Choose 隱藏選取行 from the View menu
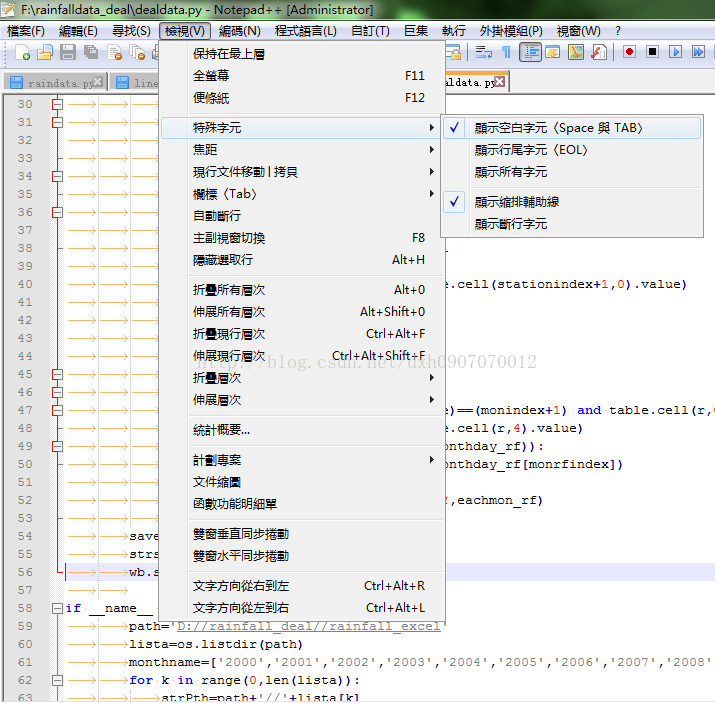The image size is (715, 703). [302, 260]
